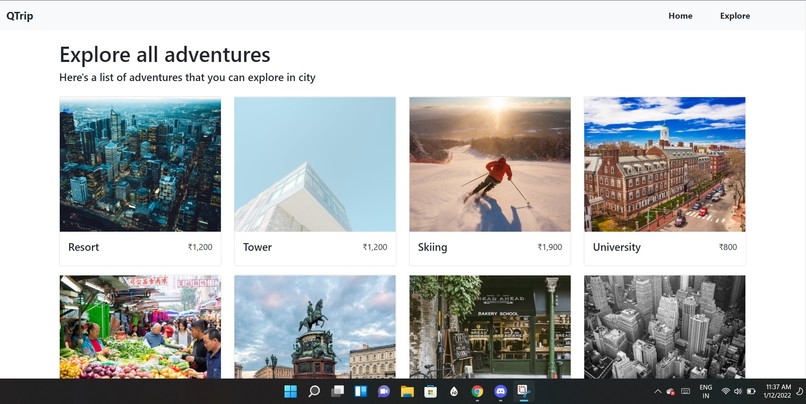Open Microsoft Store from taskbar
This screenshot has width=806, height=404.
[431, 392]
